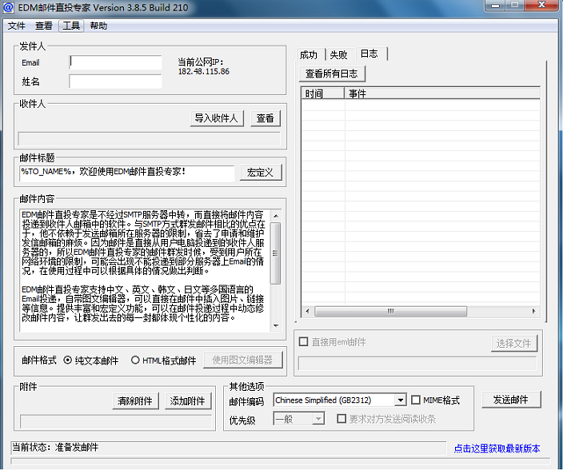Click the log horizontal scrollbar thumb
563x470 pixels.
tap(391, 311)
